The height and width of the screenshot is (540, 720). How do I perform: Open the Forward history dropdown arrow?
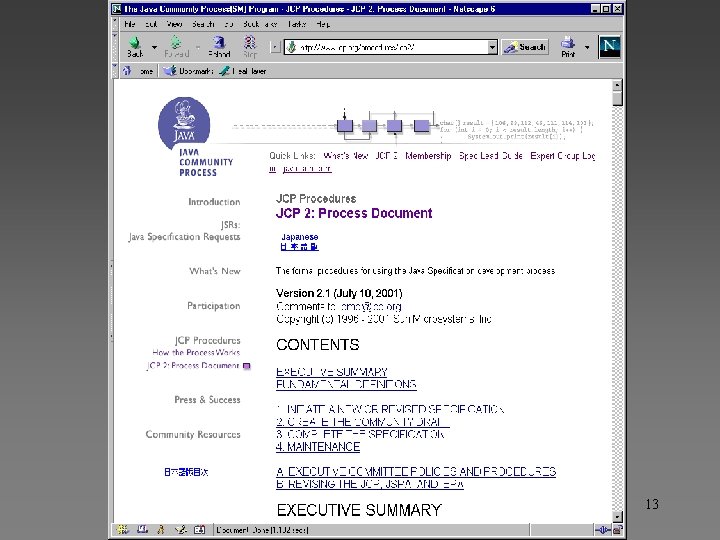198,47
